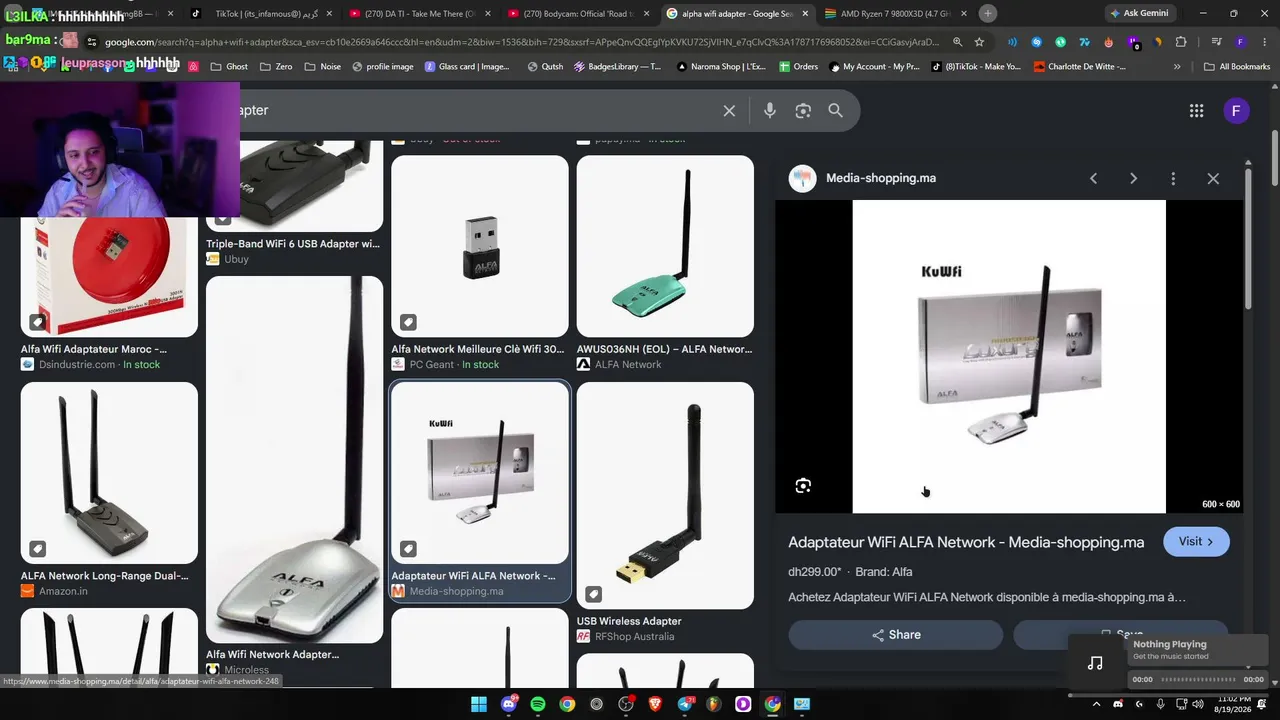The height and width of the screenshot is (720, 1280).
Task: View site information in address bar
Action: tap(92, 42)
